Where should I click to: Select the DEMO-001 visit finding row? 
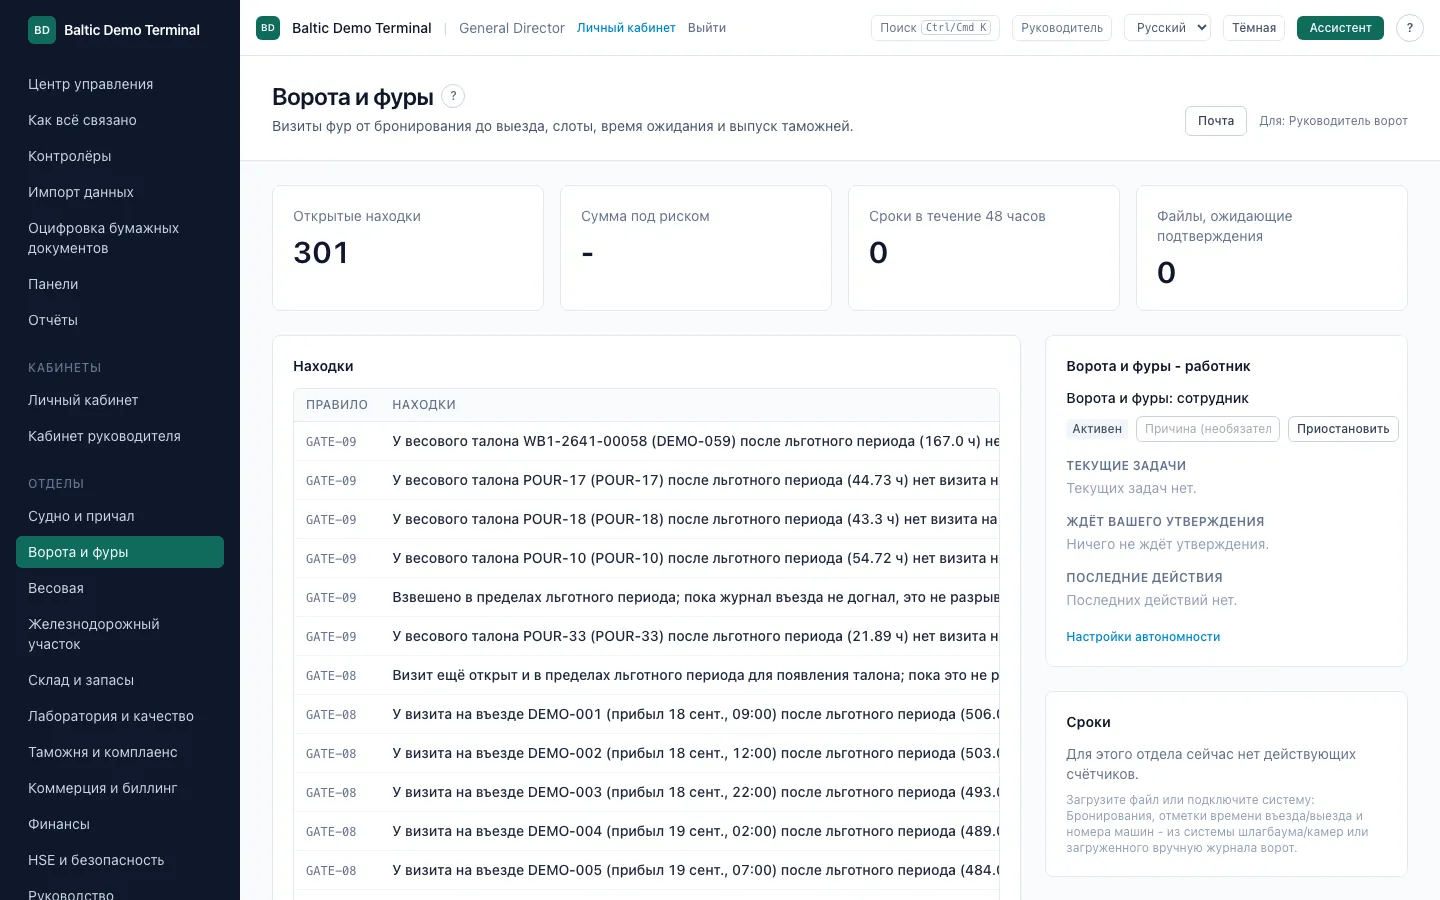point(646,714)
